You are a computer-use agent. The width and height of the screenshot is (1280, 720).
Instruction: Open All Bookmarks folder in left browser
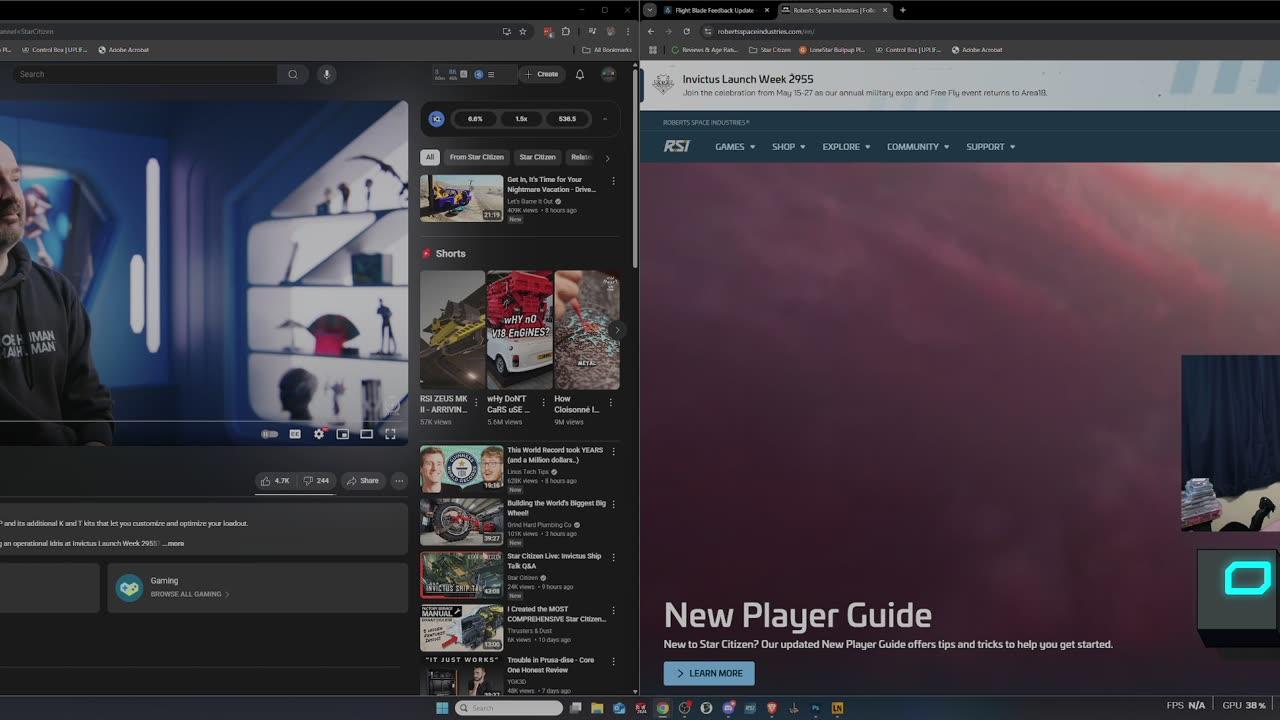tap(607, 49)
